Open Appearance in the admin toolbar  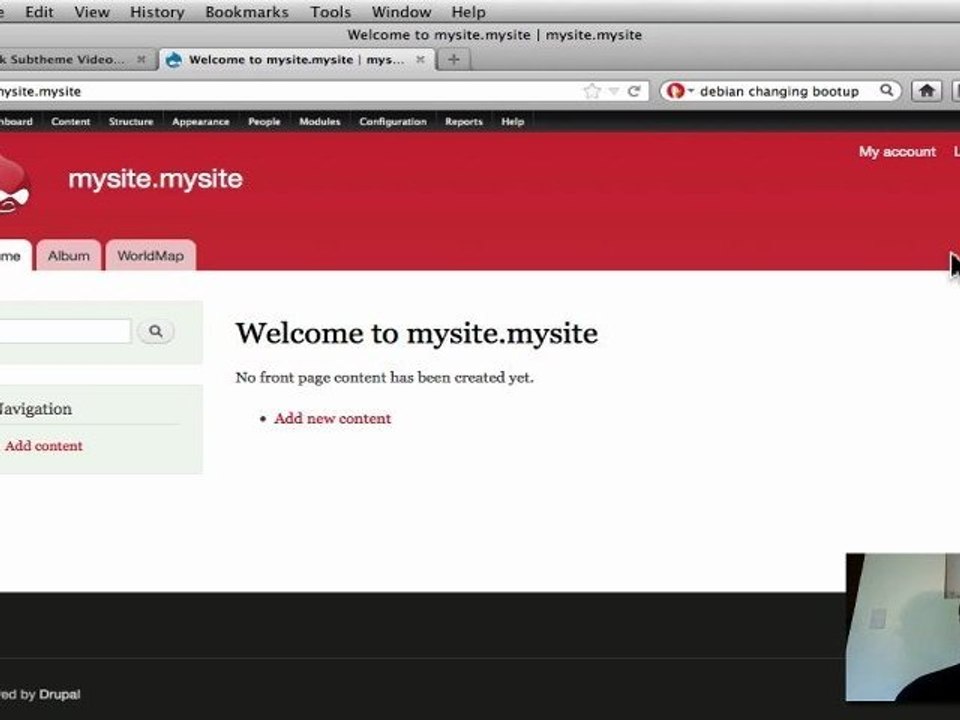tap(201, 121)
